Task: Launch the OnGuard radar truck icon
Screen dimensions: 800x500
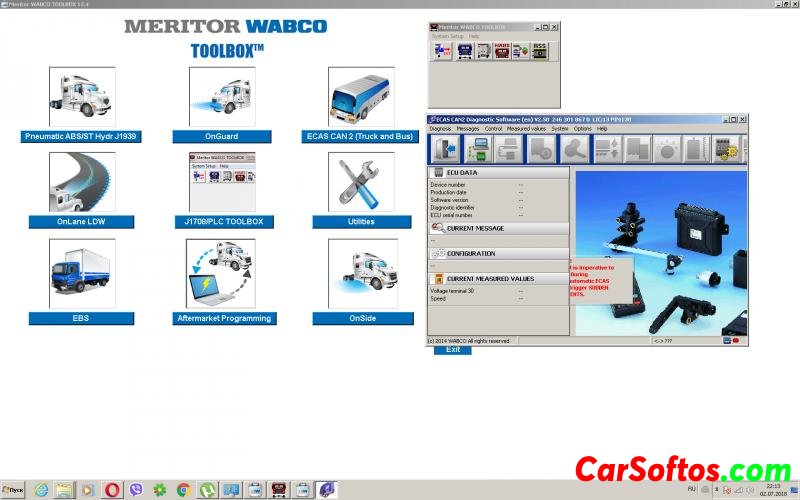Action: pyautogui.click(x=221, y=97)
